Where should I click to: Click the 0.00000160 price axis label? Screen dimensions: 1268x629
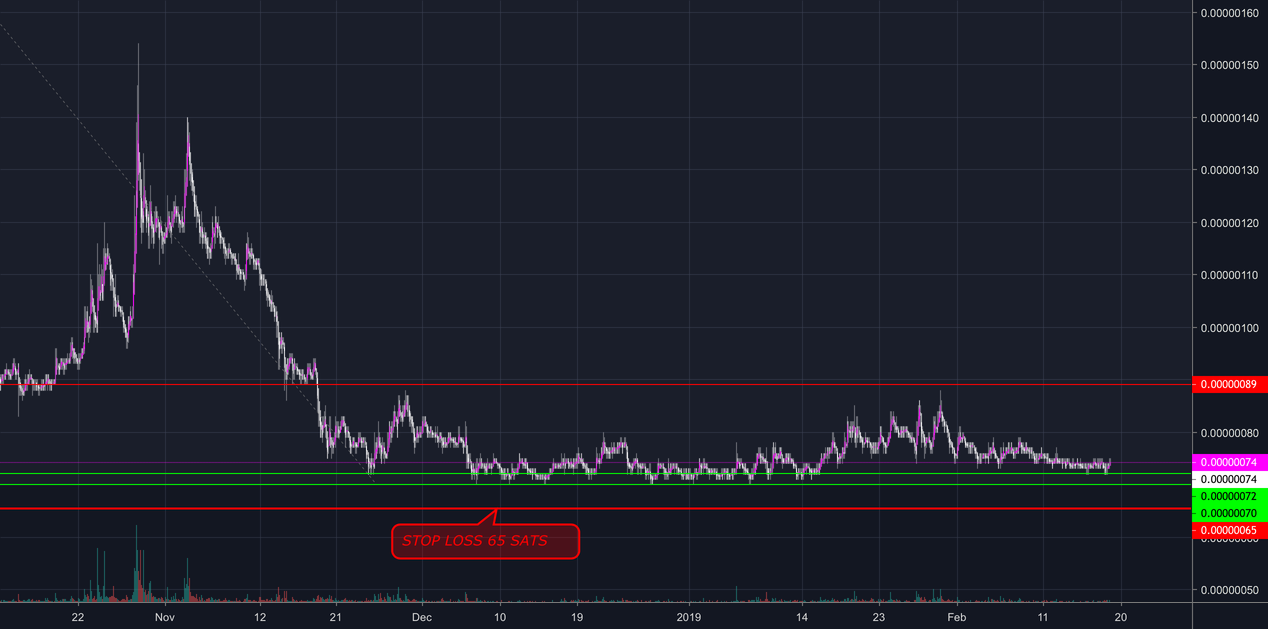tap(1231, 13)
